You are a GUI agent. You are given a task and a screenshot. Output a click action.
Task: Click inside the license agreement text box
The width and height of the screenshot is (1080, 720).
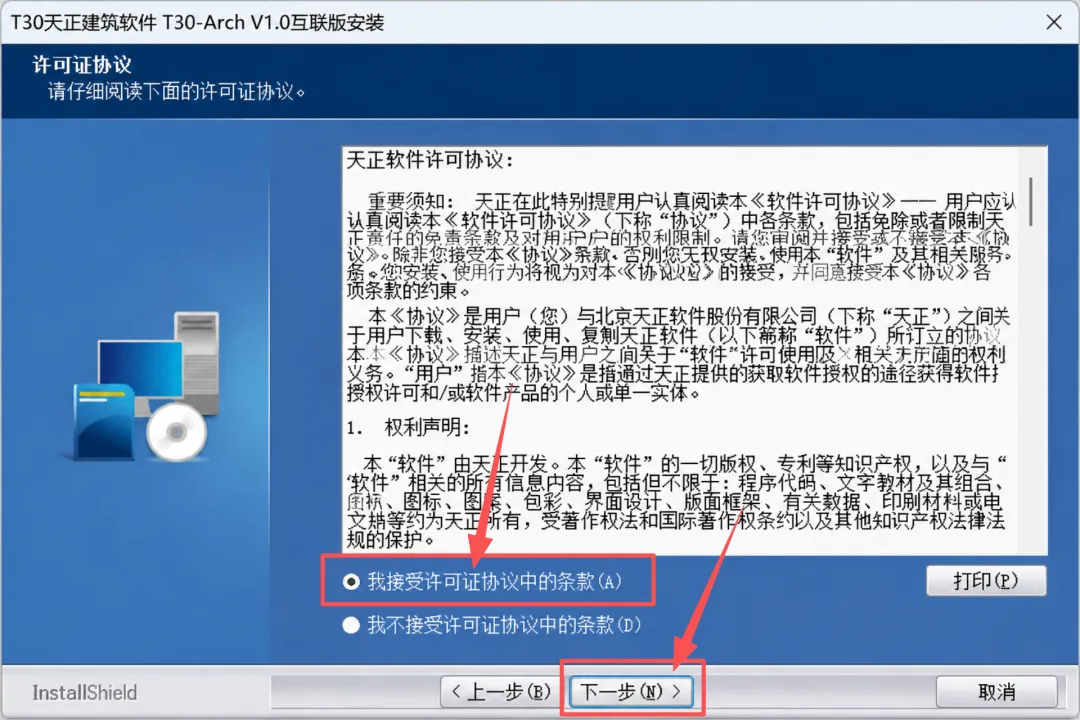pos(695,351)
